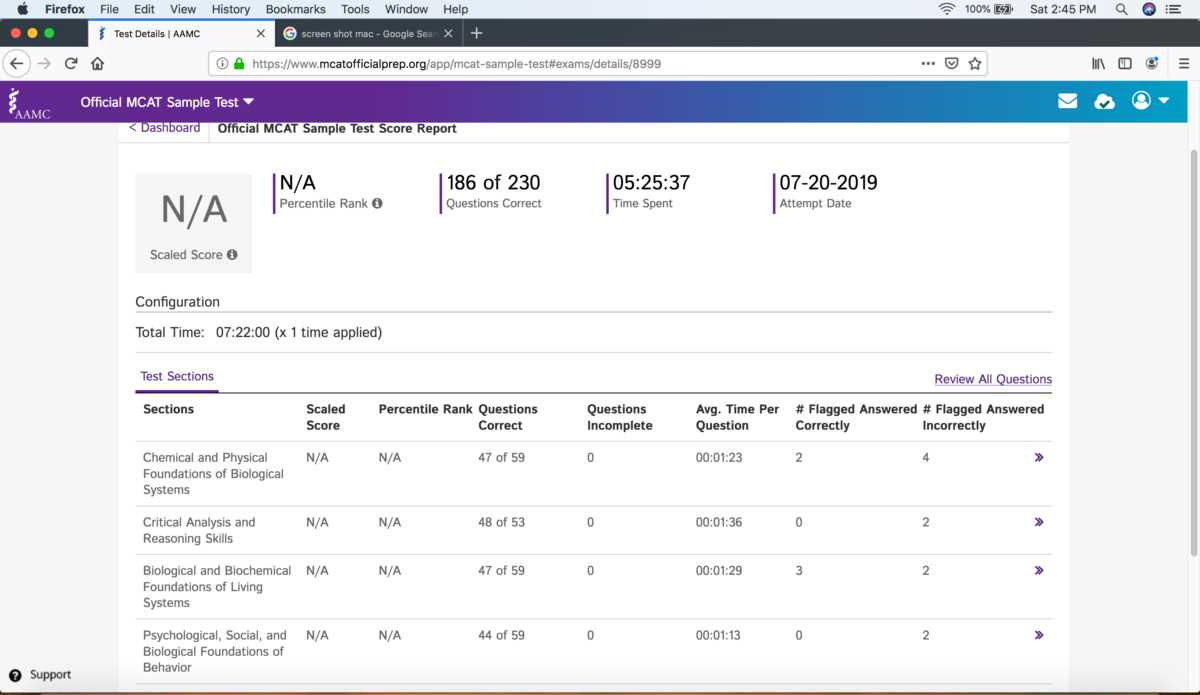
Task: Open Psychological, Social section details arrow
Action: click(x=1039, y=635)
